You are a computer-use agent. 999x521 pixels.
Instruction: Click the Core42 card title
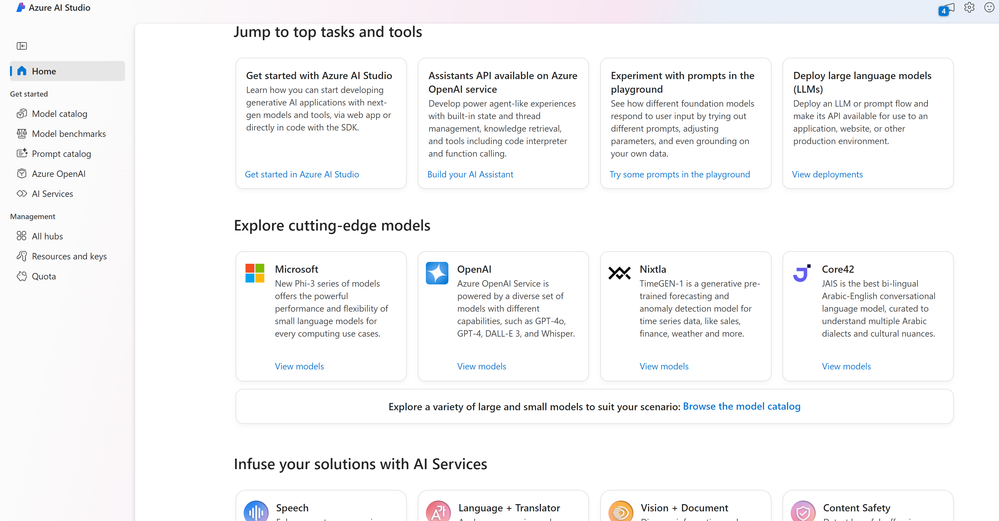(x=838, y=269)
